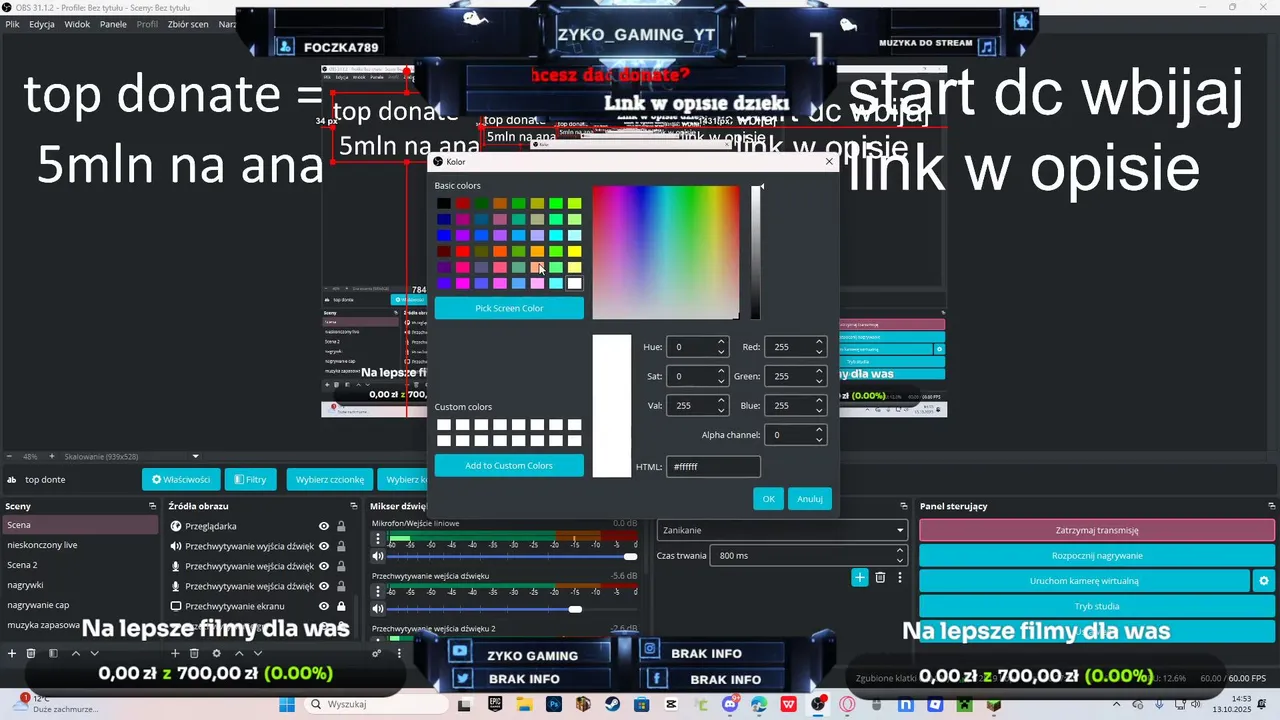Lock the Przeglądarka source
The width and height of the screenshot is (1280, 720).
pyautogui.click(x=341, y=526)
